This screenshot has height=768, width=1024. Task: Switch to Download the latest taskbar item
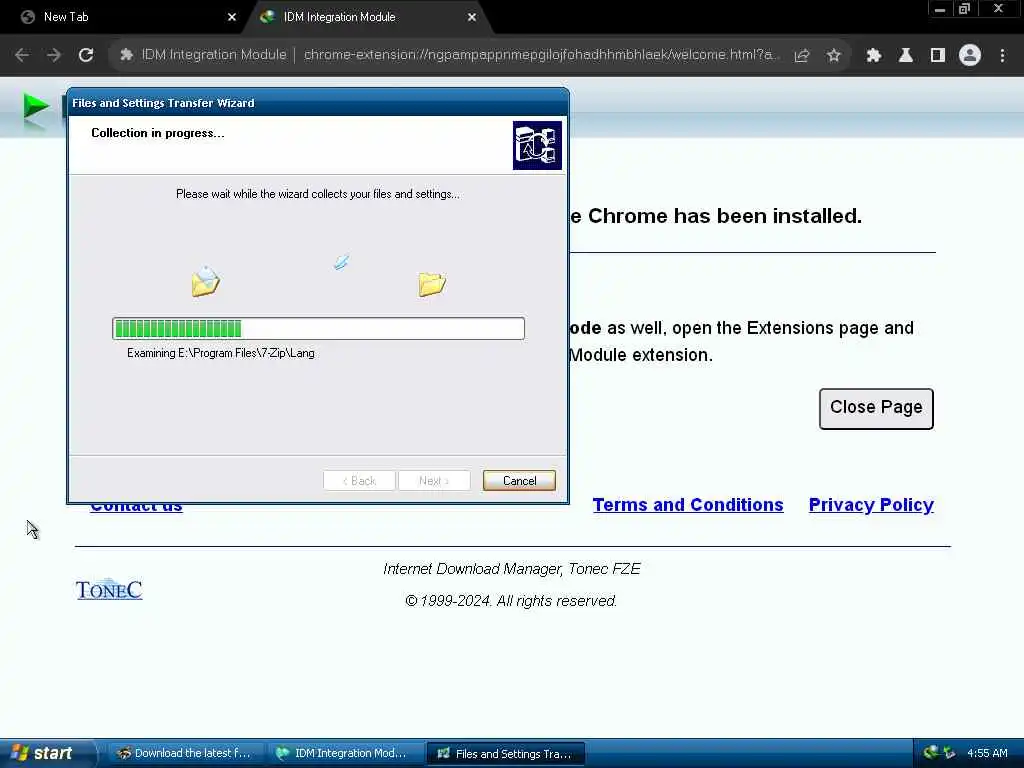(x=185, y=754)
